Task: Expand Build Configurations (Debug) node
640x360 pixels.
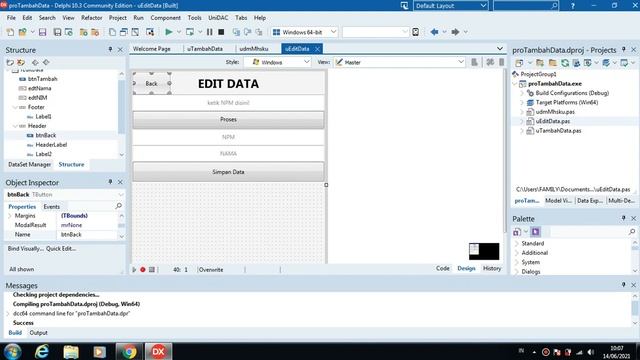Action: (522, 93)
